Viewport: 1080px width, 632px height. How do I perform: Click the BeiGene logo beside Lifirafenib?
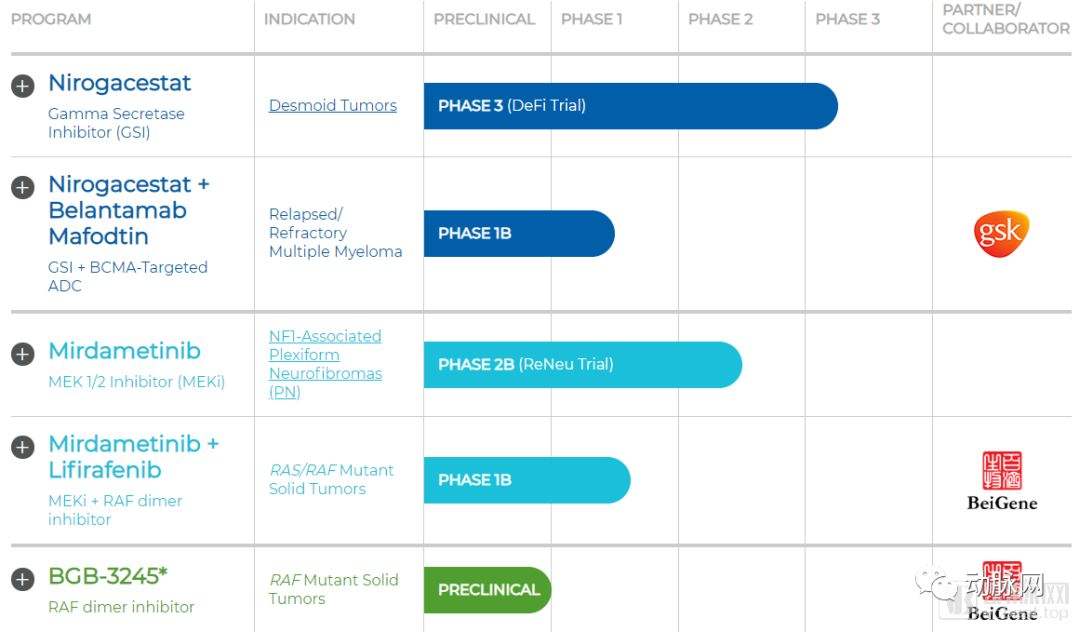(1001, 481)
